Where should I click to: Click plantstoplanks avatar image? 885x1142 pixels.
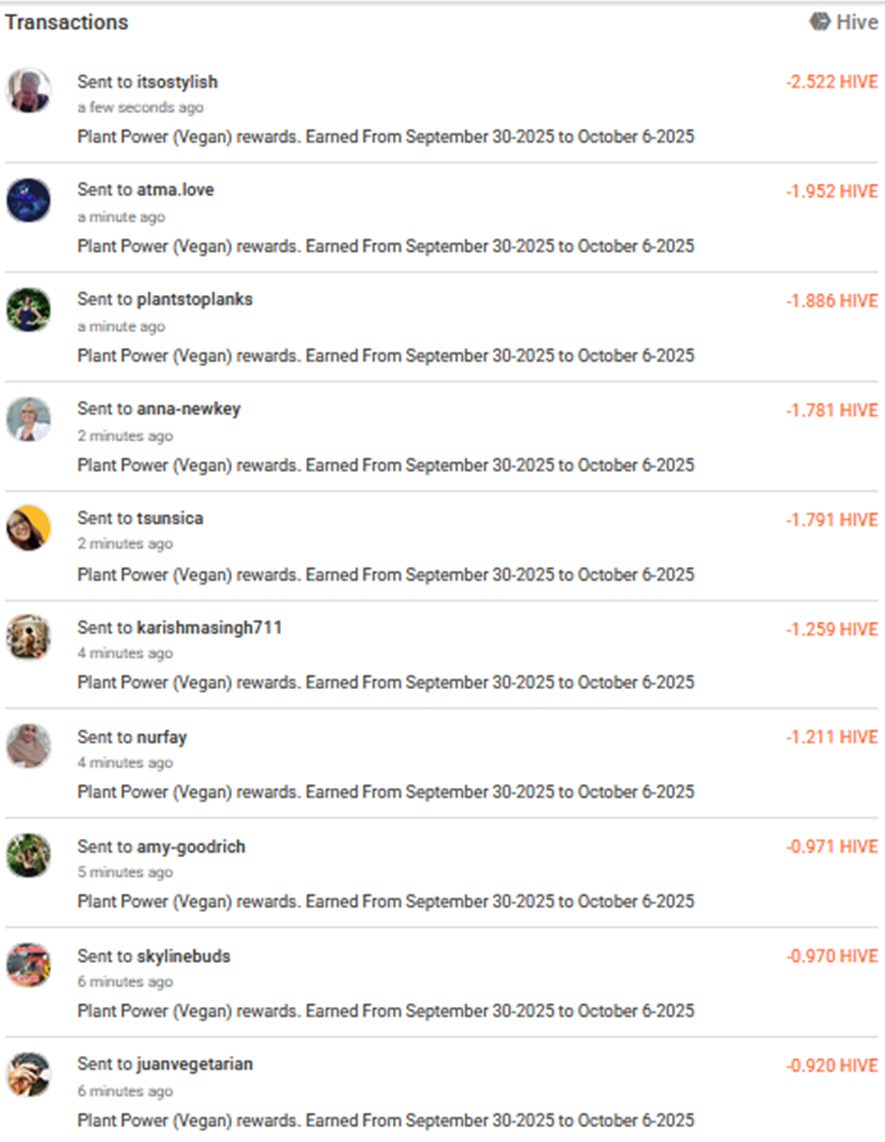click(28, 309)
